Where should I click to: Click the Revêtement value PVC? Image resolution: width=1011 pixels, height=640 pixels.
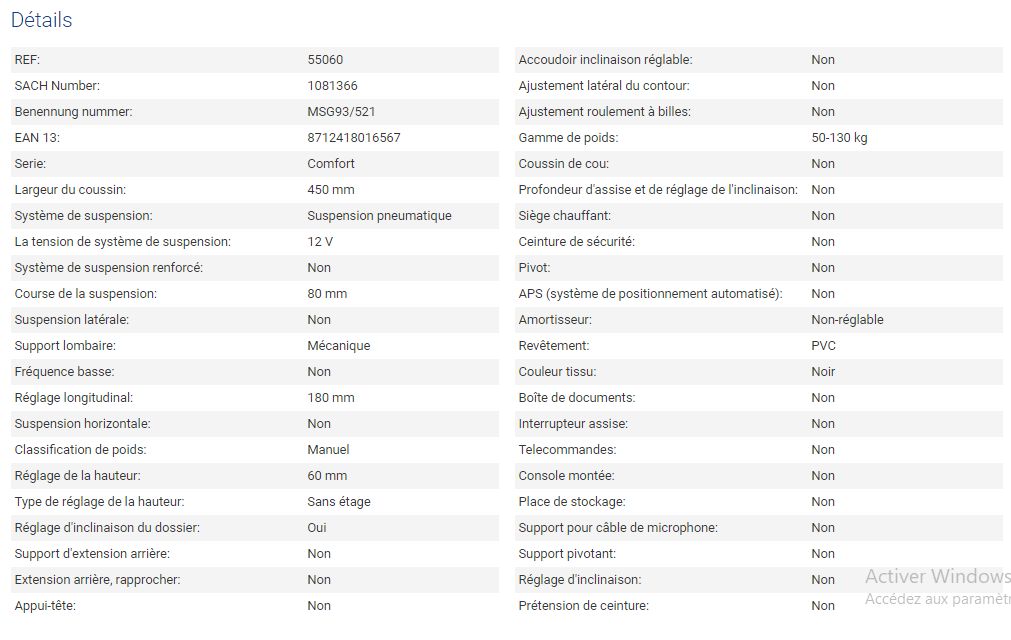pyautogui.click(x=823, y=346)
